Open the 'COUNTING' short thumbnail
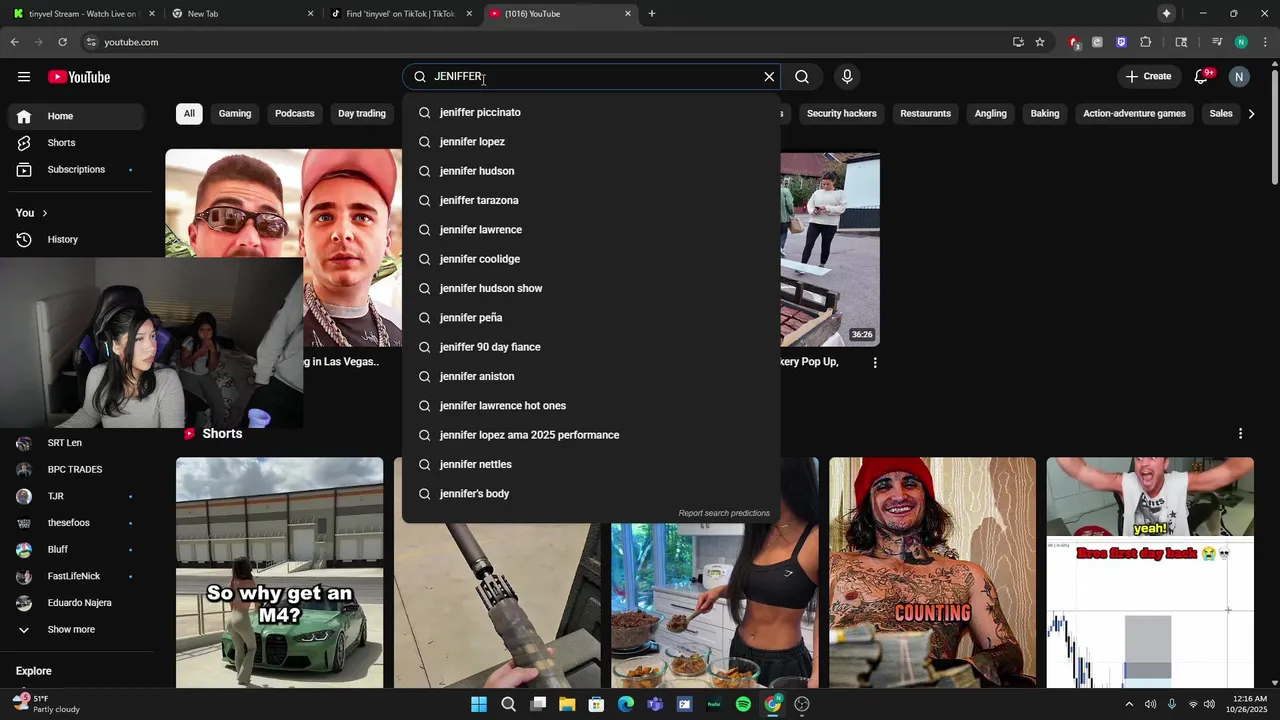Image resolution: width=1280 pixels, height=720 pixels. pos(932,573)
